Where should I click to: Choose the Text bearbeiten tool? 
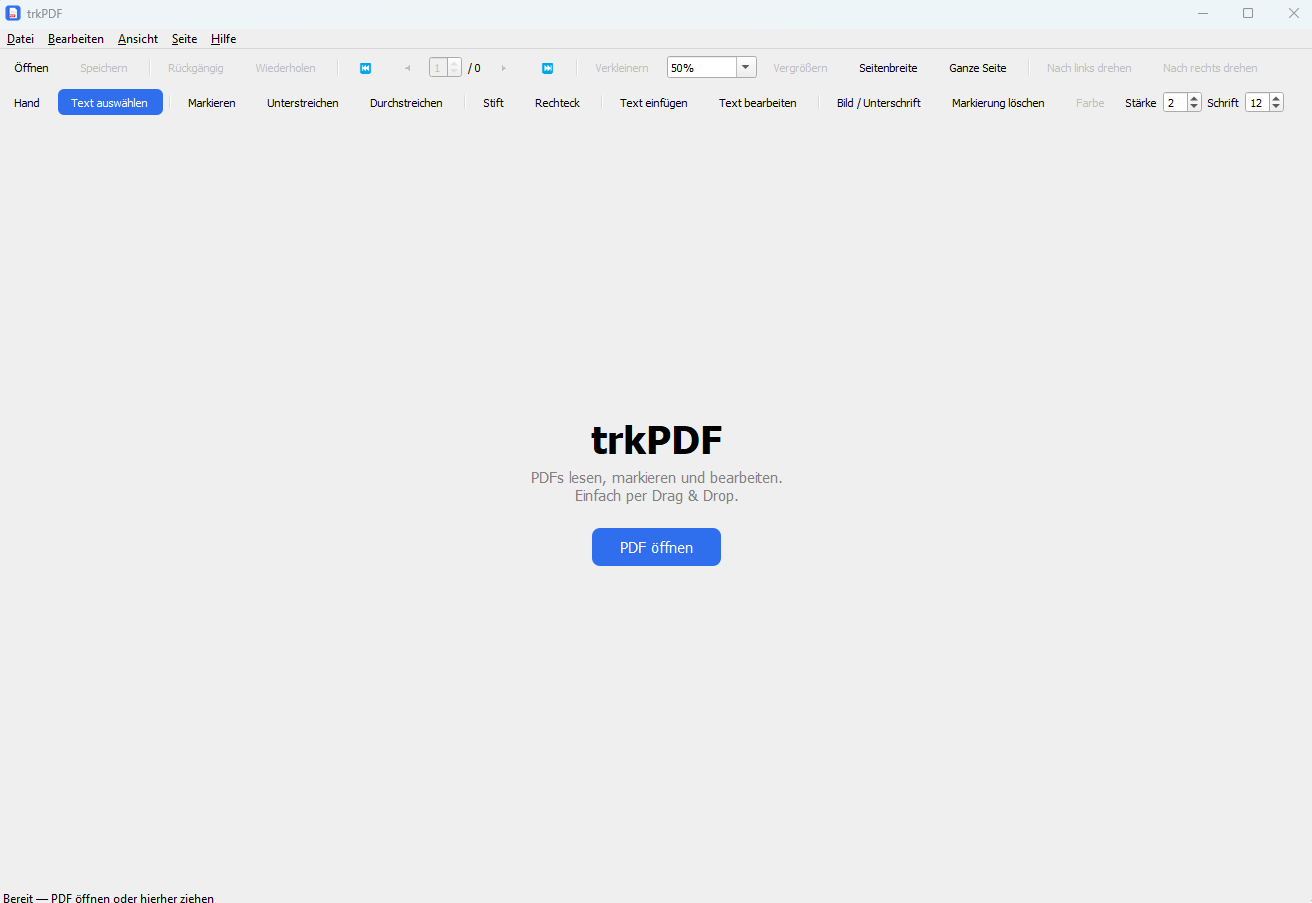(x=758, y=103)
